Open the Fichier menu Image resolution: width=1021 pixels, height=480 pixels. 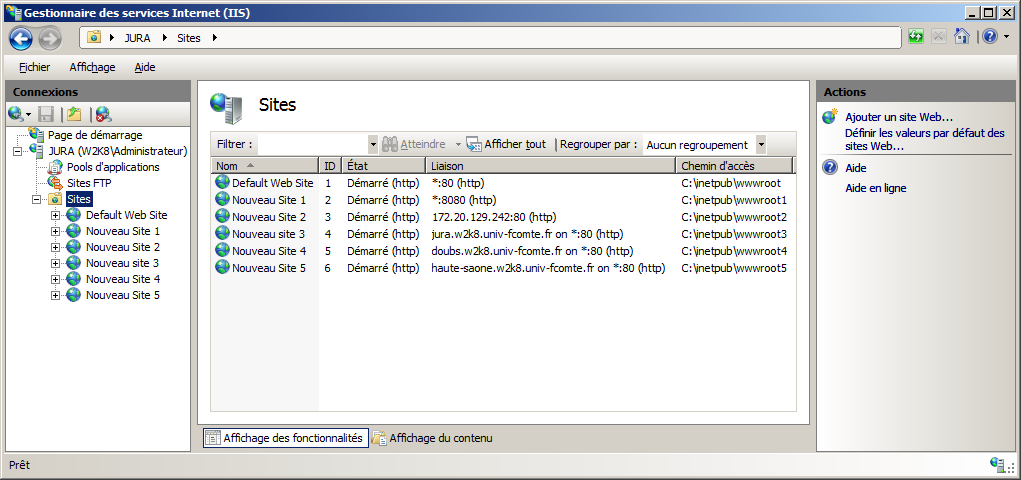tap(34, 67)
